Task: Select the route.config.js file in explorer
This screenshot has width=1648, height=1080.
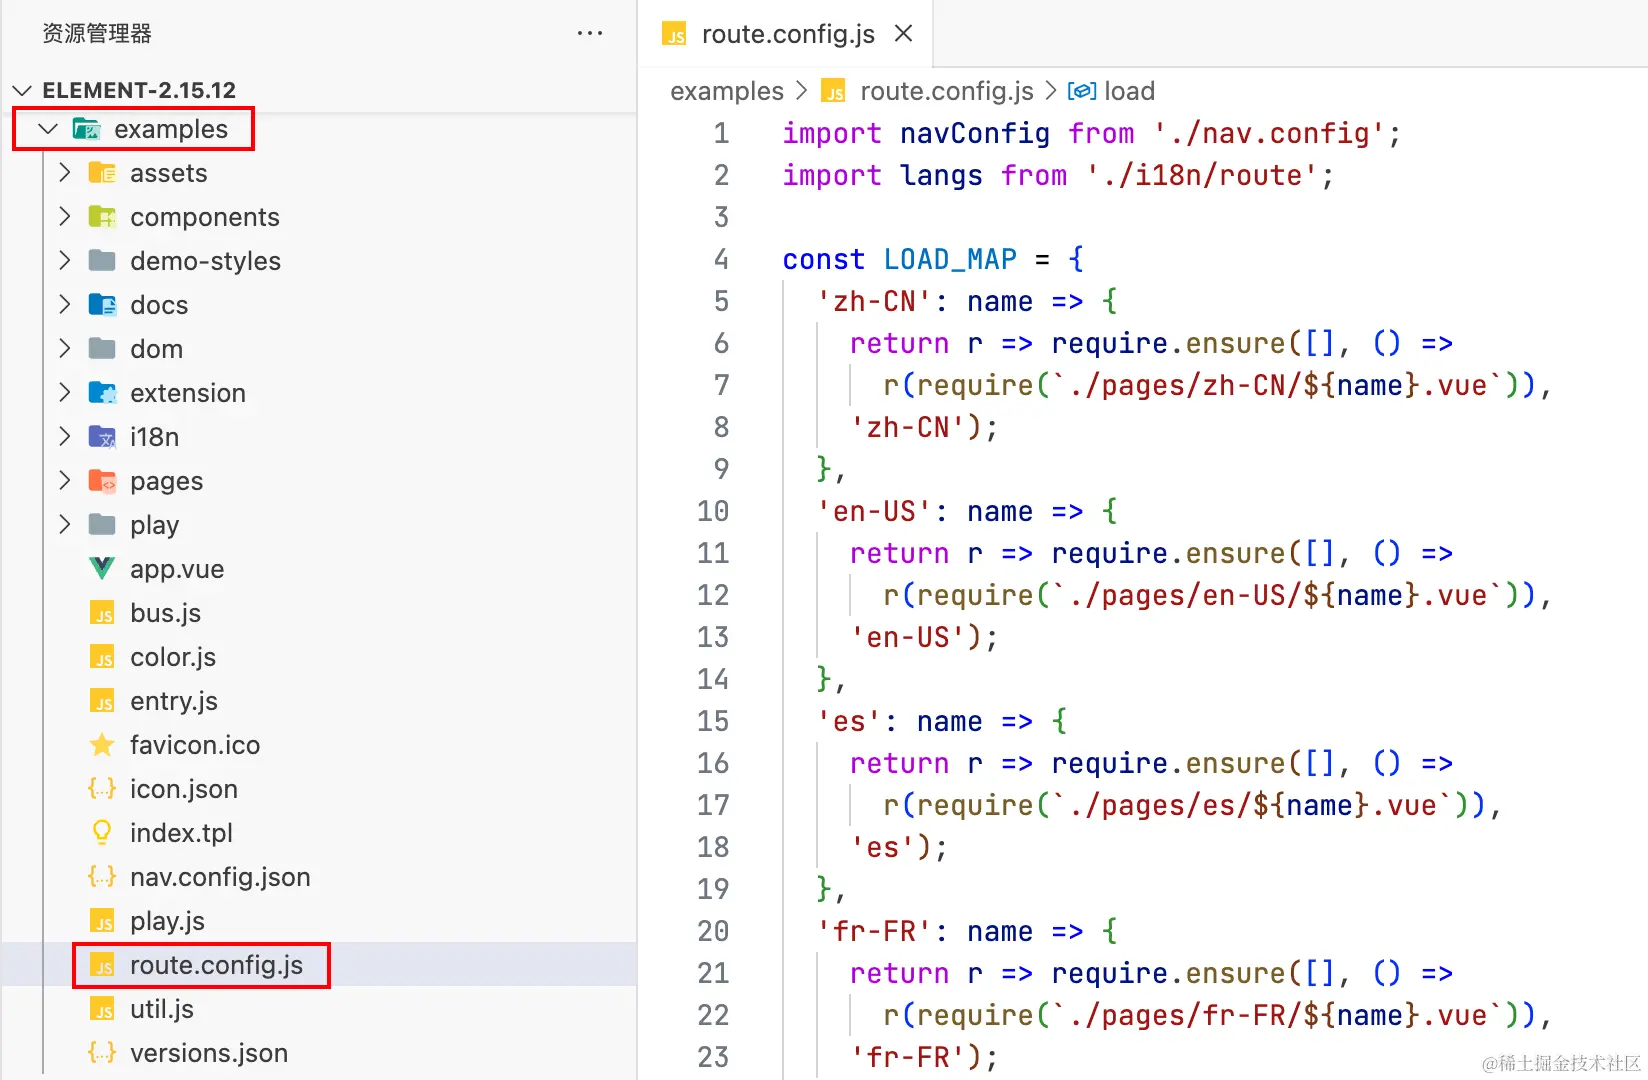Action: 216,965
